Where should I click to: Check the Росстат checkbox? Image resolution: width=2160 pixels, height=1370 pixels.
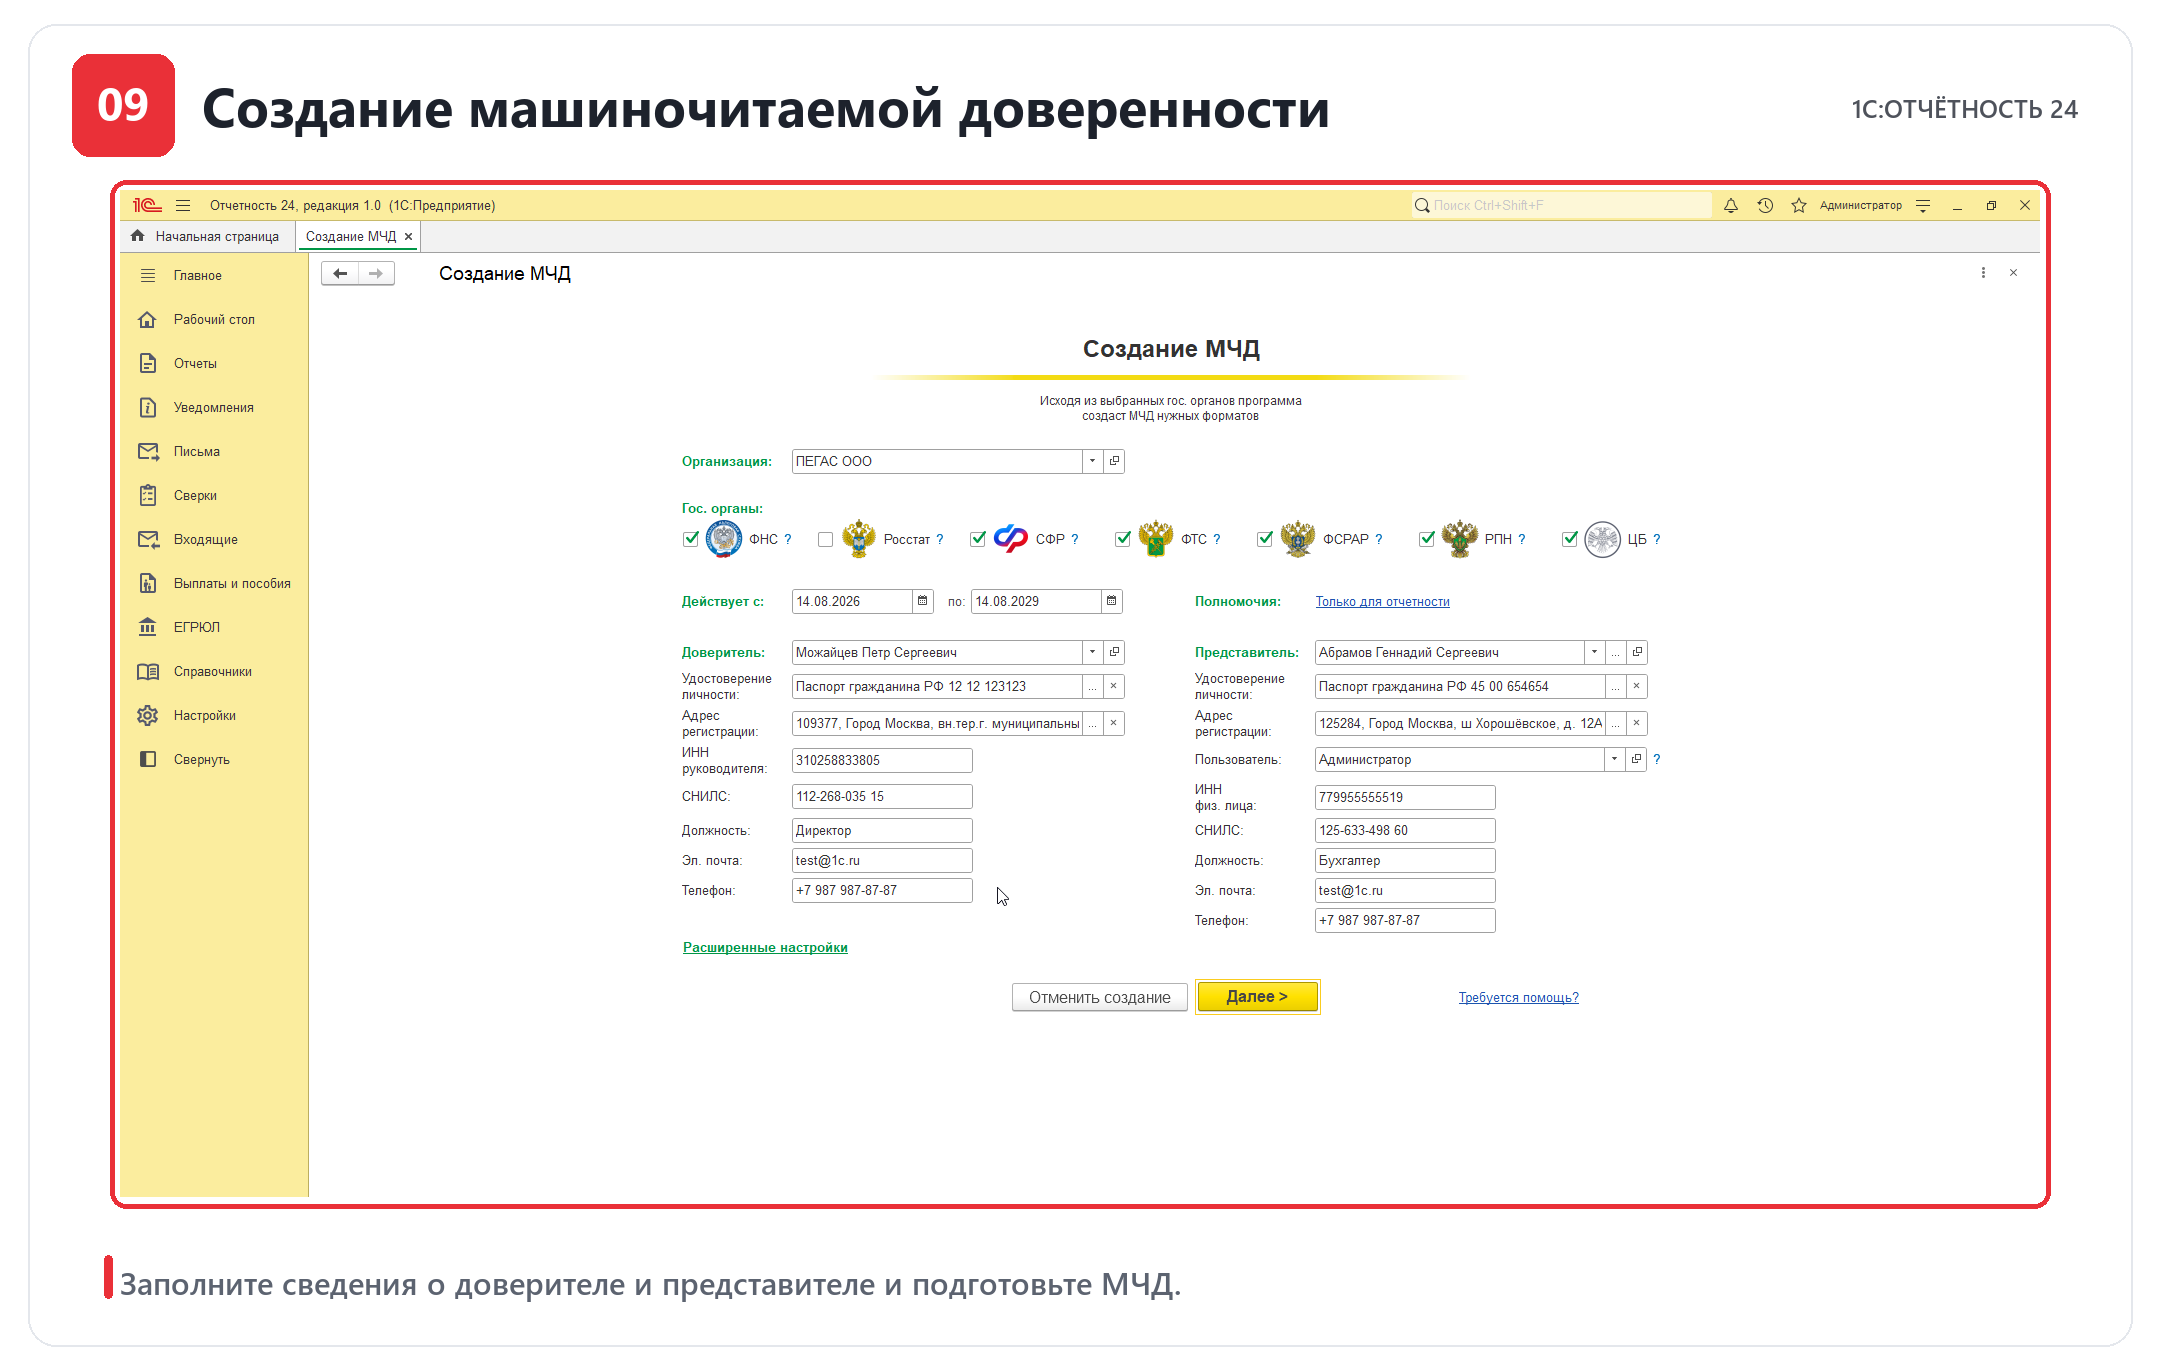pyautogui.click(x=825, y=539)
